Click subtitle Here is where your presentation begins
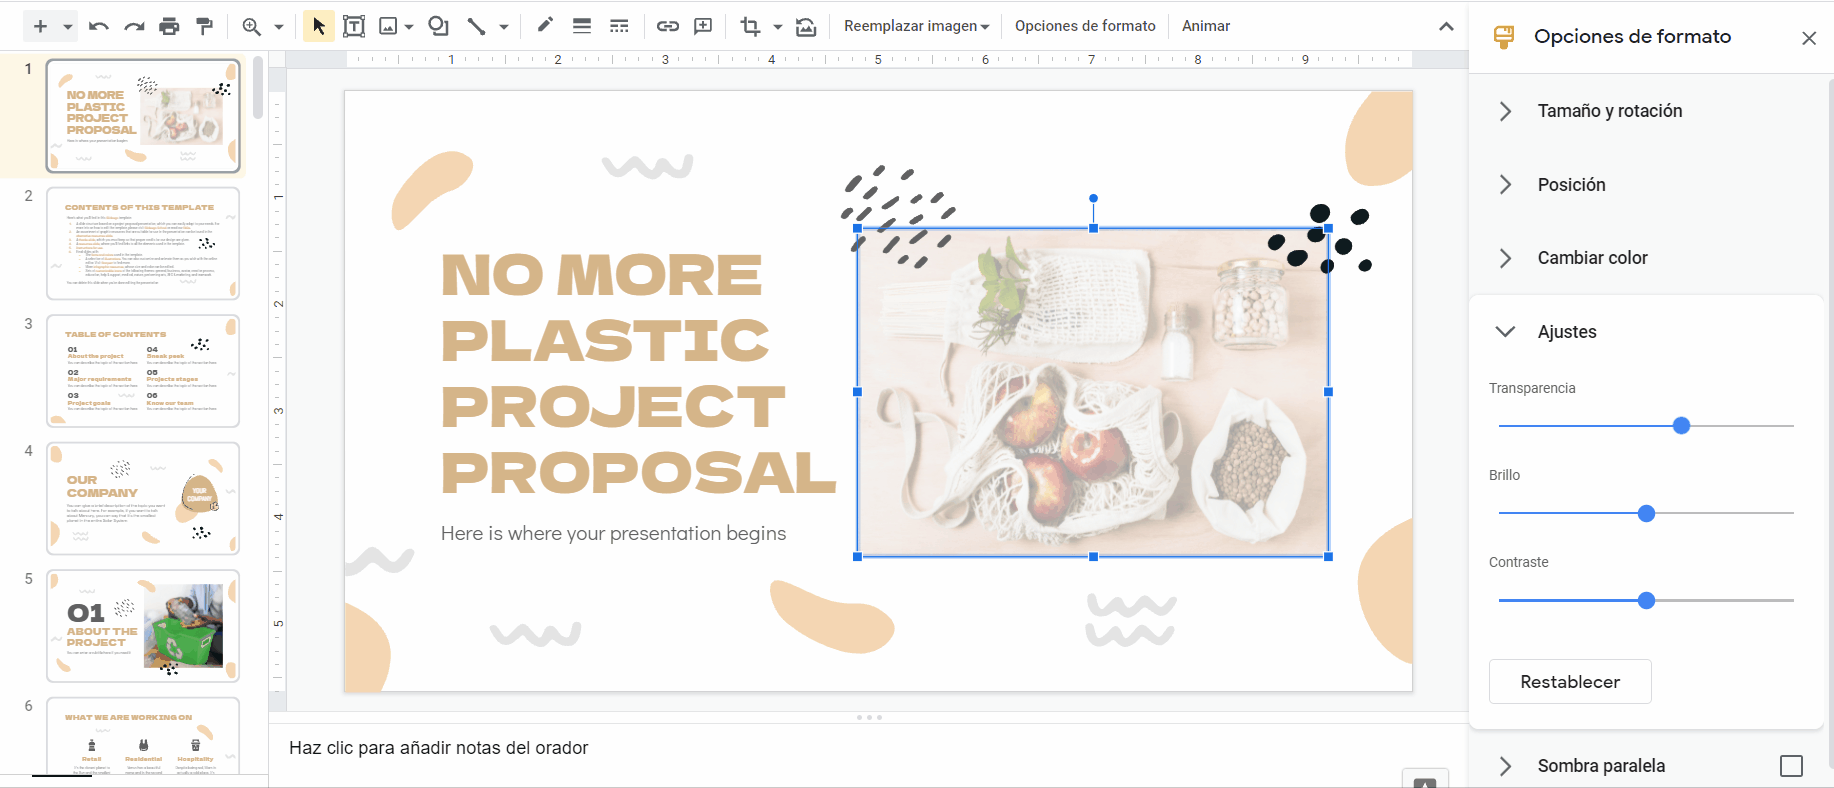 [613, 534]
